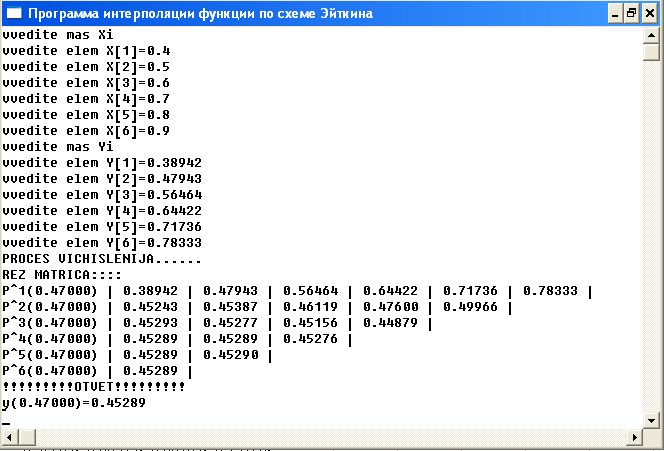This screenshot has width=664, height=451.
Task: Close the interpolation program window
Action: coord(650,14)
